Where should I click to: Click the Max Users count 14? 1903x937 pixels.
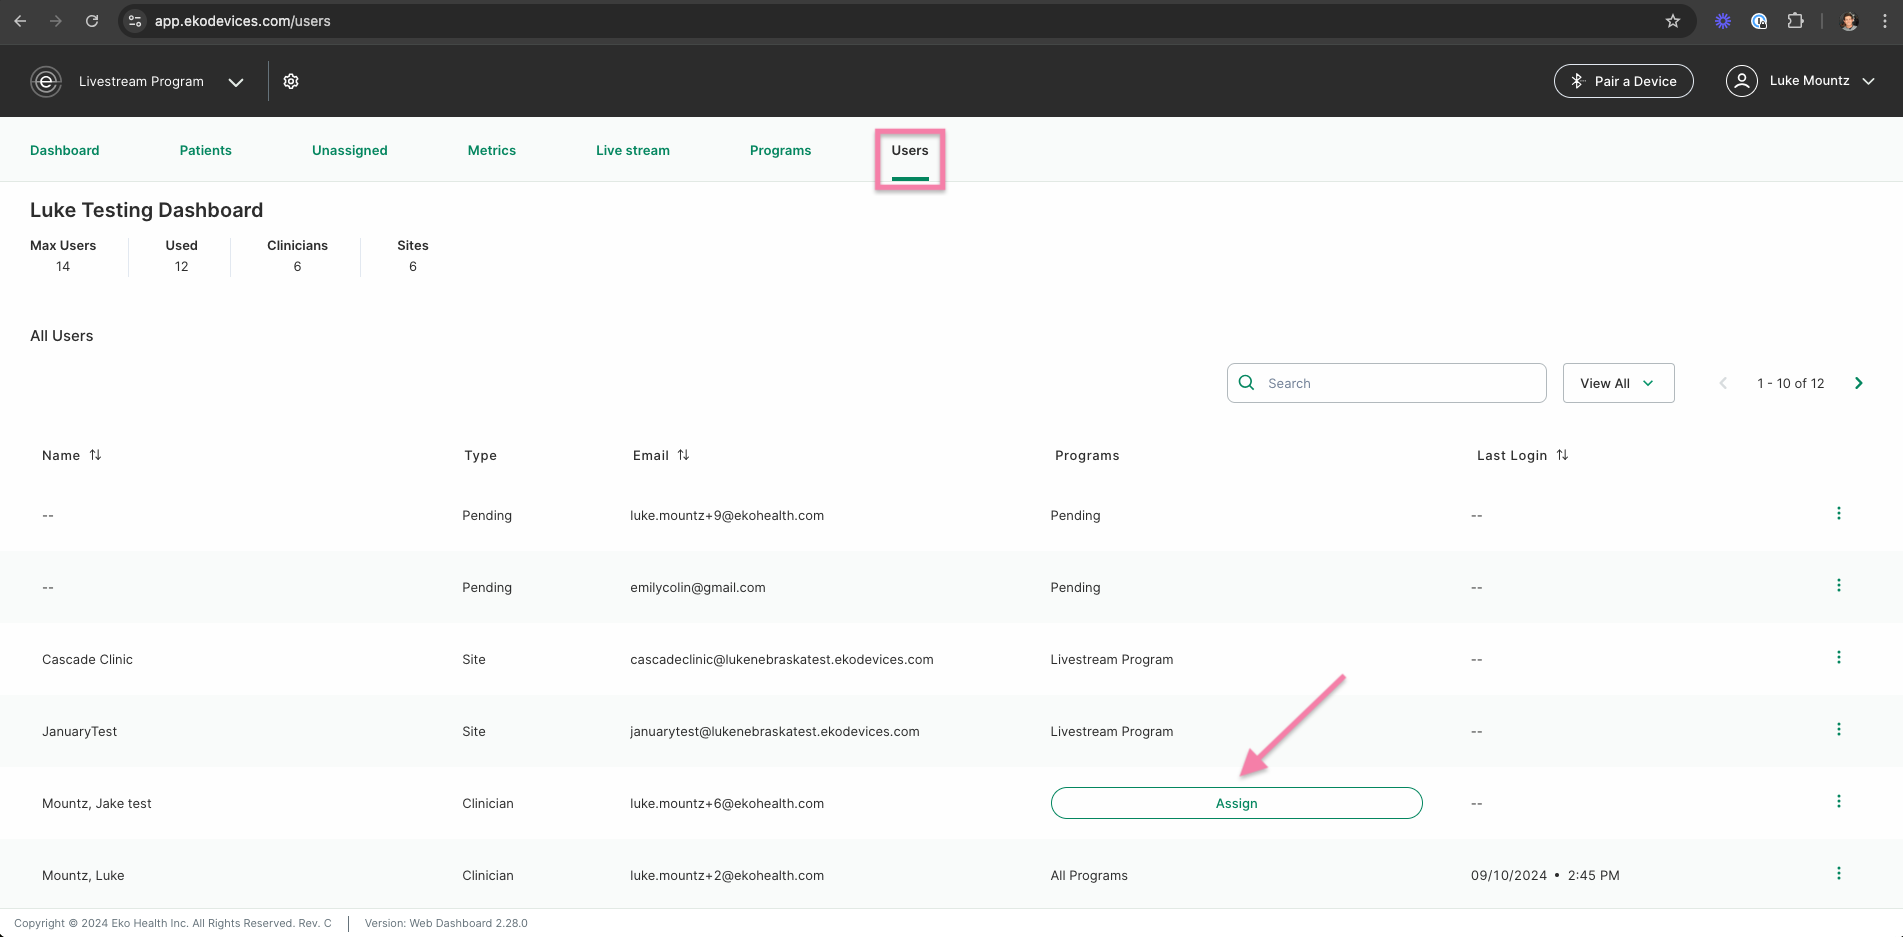(x=63, y=266)
